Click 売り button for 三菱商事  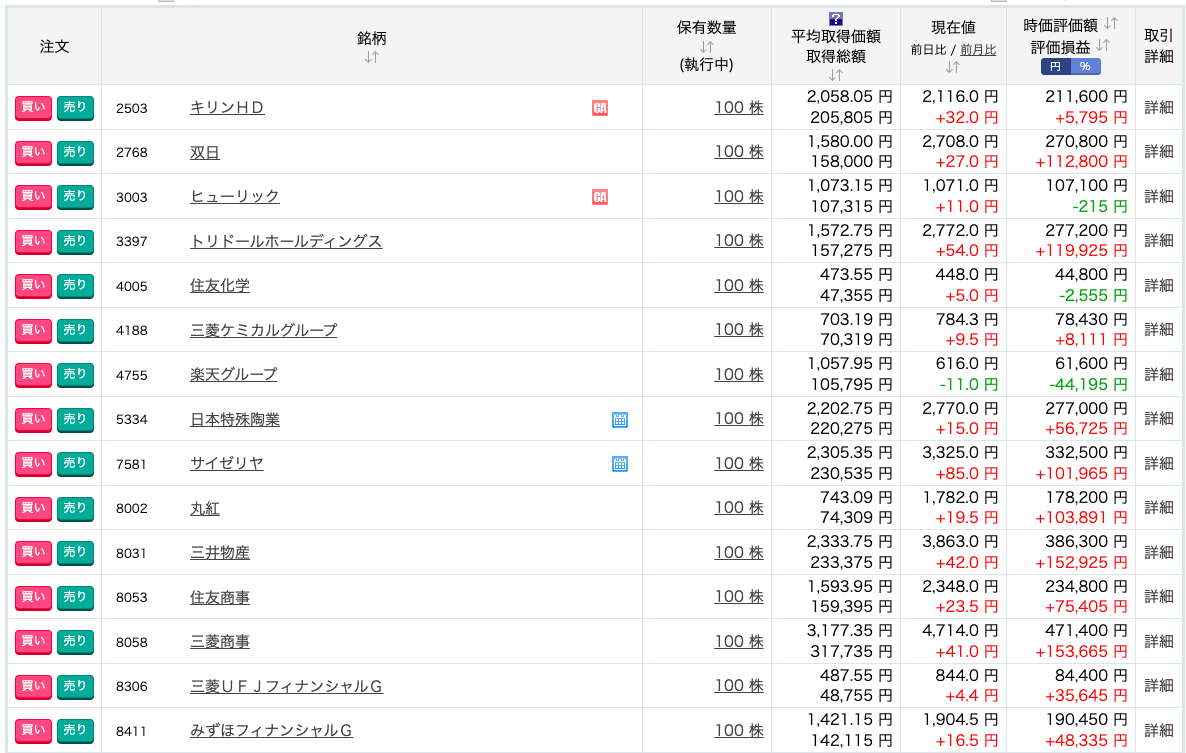point(75,642)
